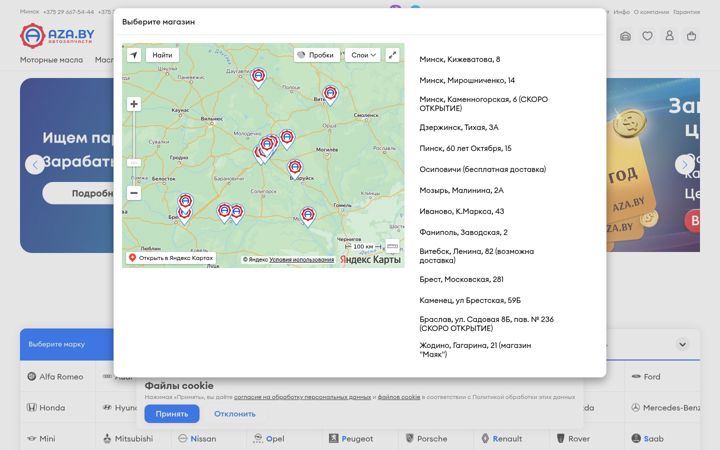Screen dimensions: 720x450
Task: Select Nissan brand
Action: pos(197,439)
